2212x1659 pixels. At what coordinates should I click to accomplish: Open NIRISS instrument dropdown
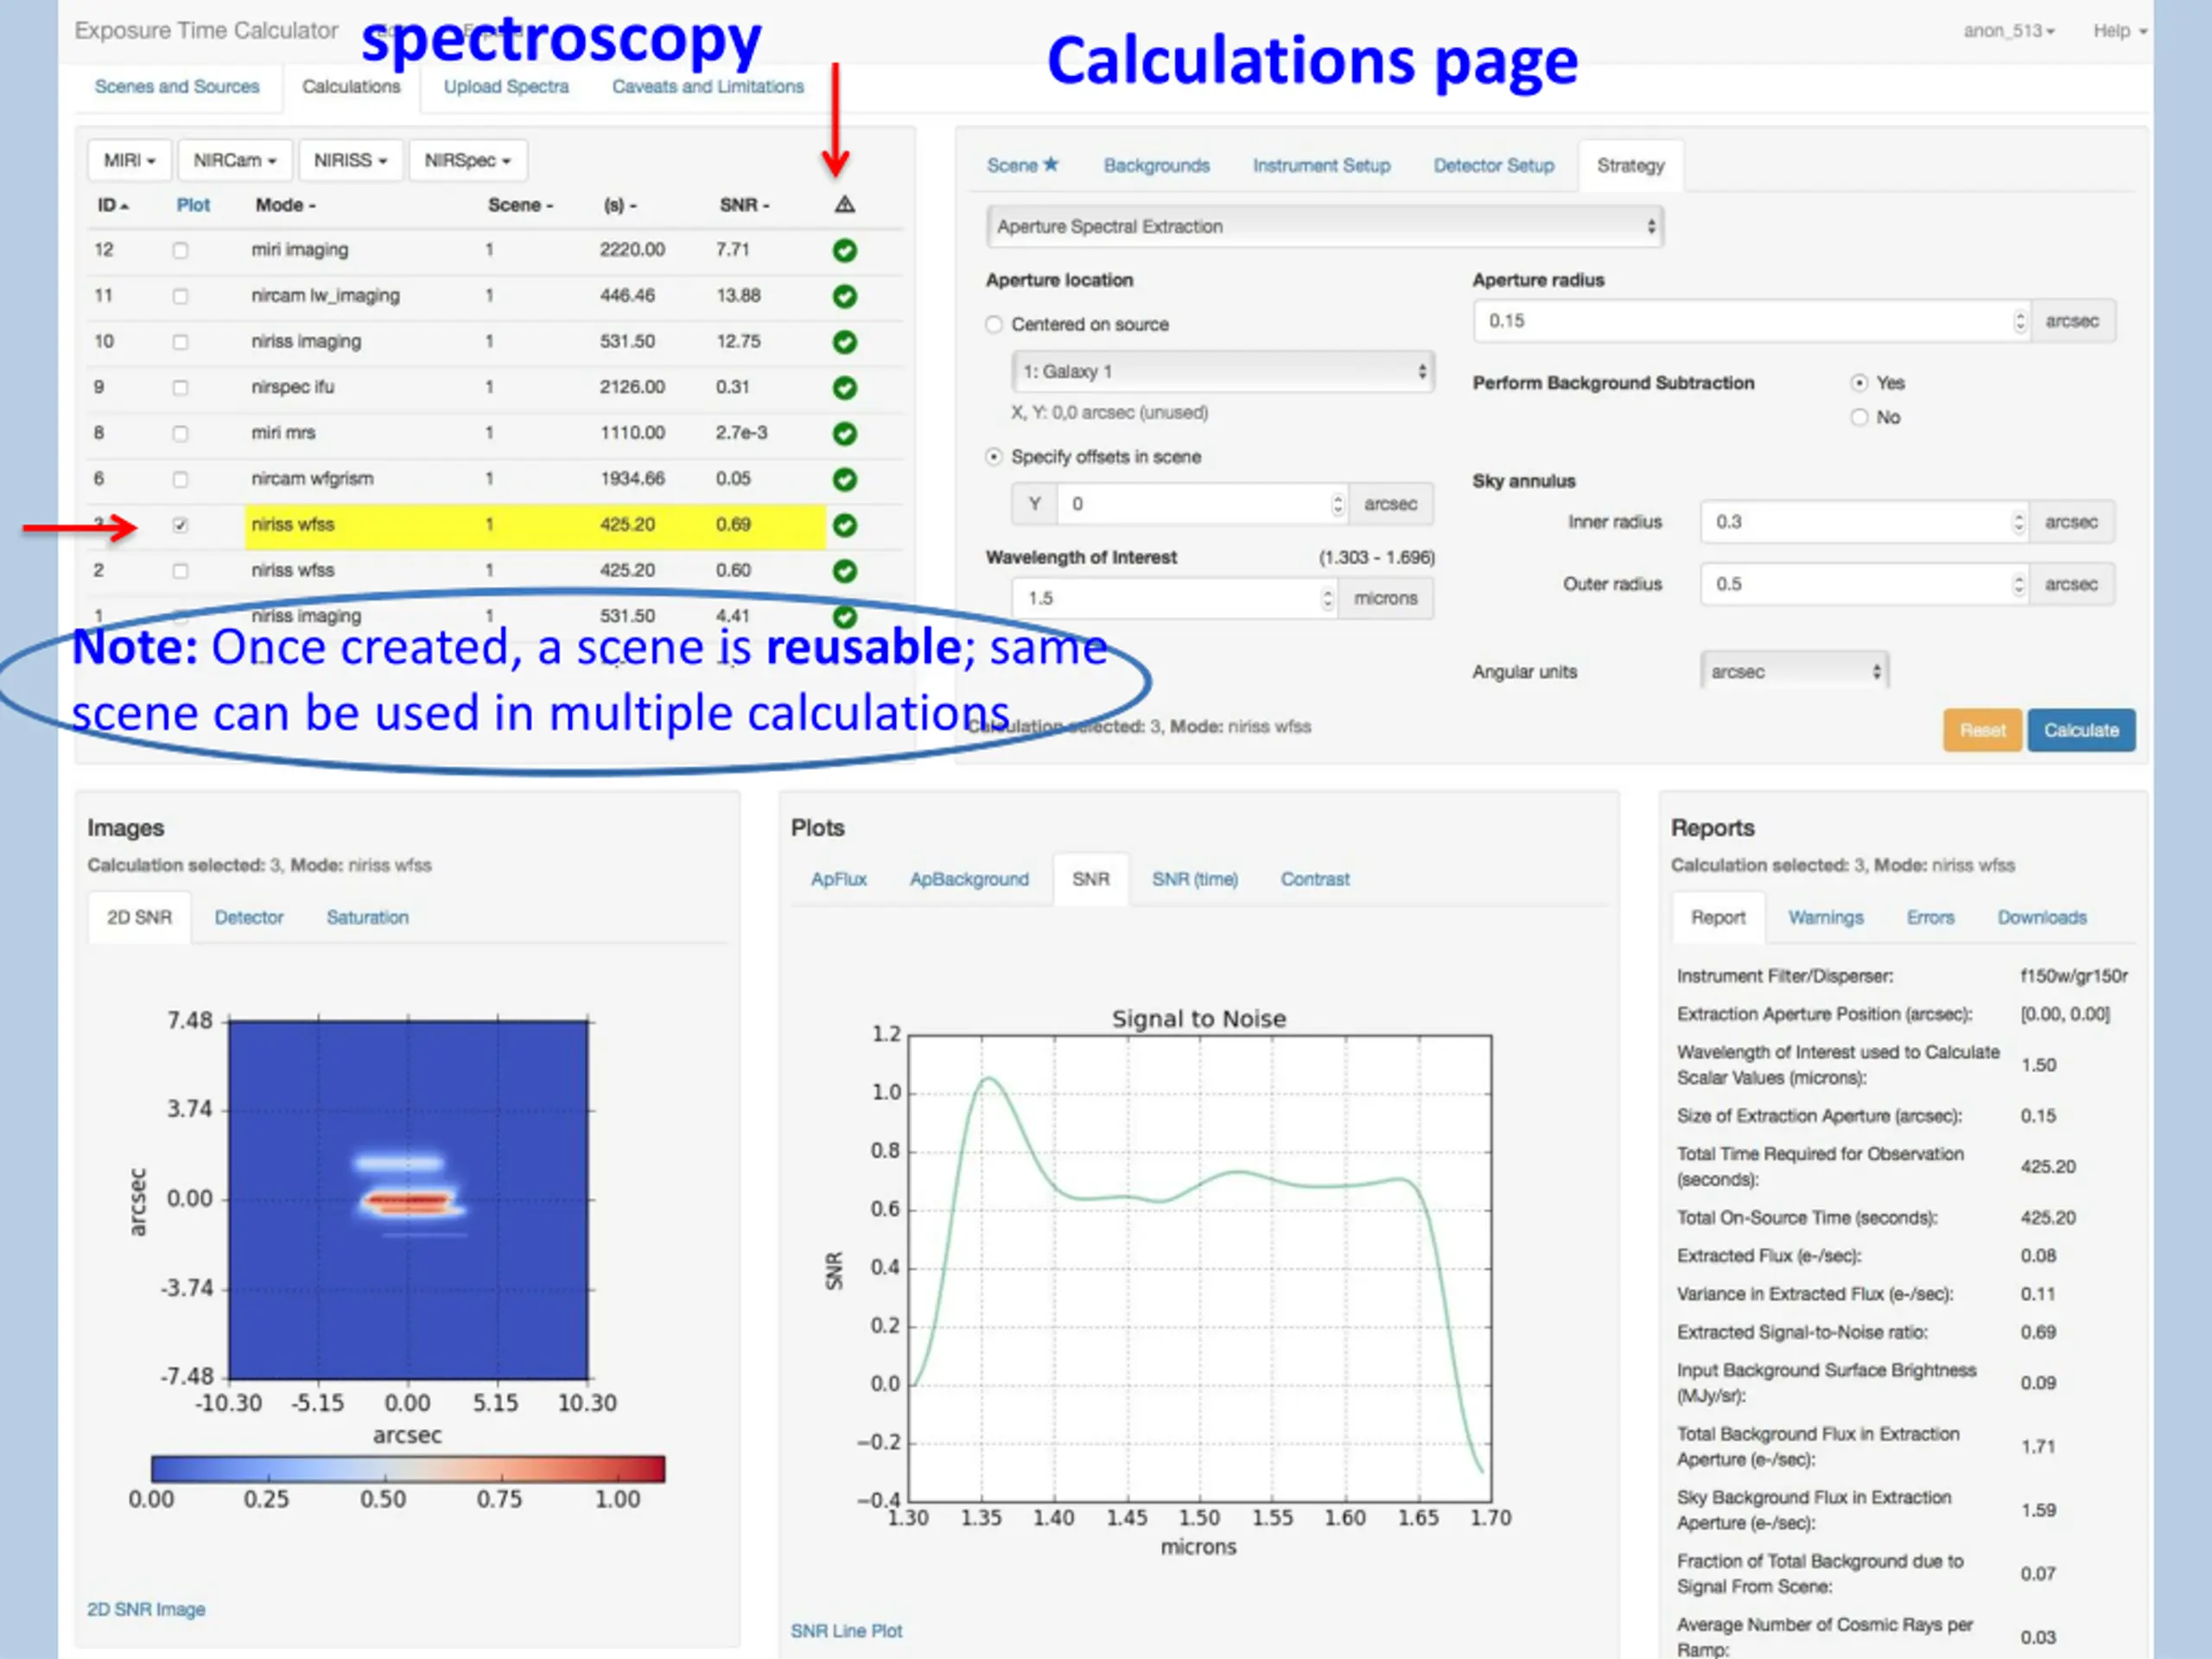pos(350,160)
